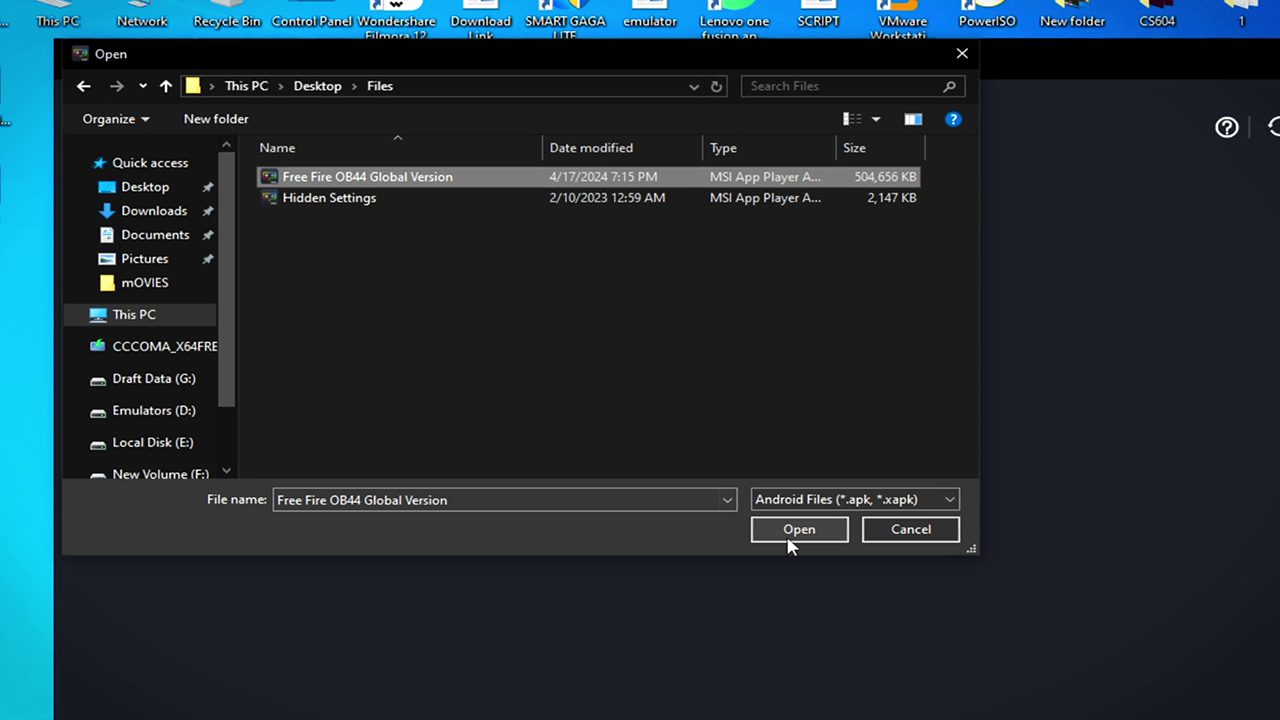1280x720 pixels.
Task: Select Free Fire OB44 Global Version file
Action: click(588, 177)
